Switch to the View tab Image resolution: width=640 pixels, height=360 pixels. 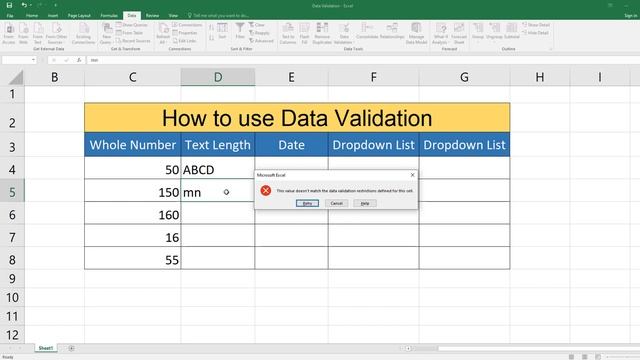coord(173,16)
